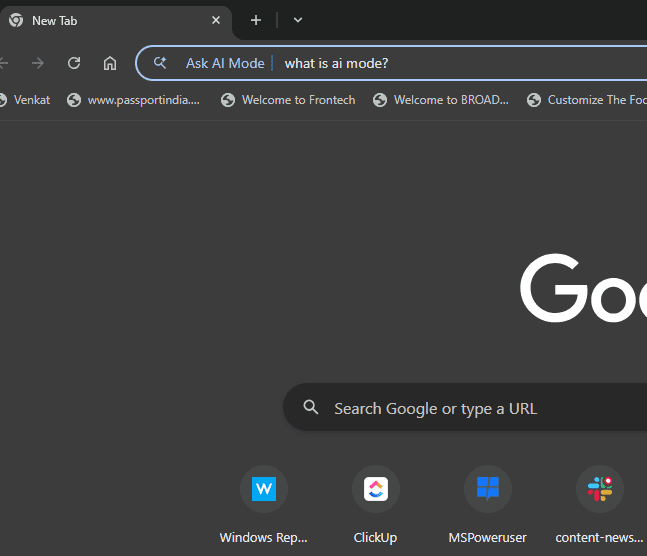Open a new tab with plus button
Viewport: 647px width, 556px height.
pyautogui.click(x=256, y=20)
